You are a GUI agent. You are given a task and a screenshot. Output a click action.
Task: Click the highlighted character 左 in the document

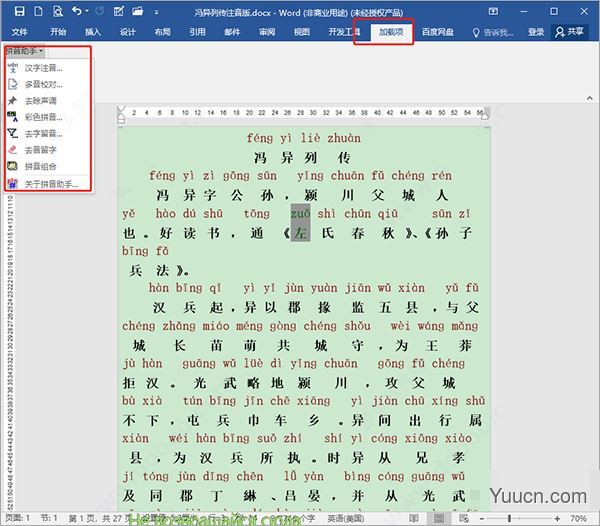tap(300, 233)
